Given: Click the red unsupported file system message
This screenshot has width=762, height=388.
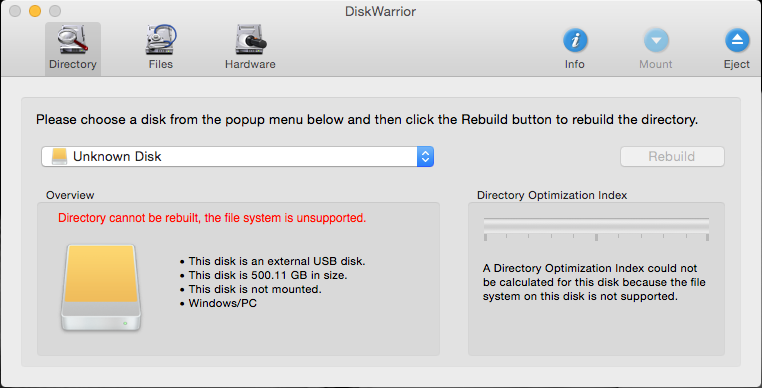Looking at the screenshot, I should pos(212,218).
